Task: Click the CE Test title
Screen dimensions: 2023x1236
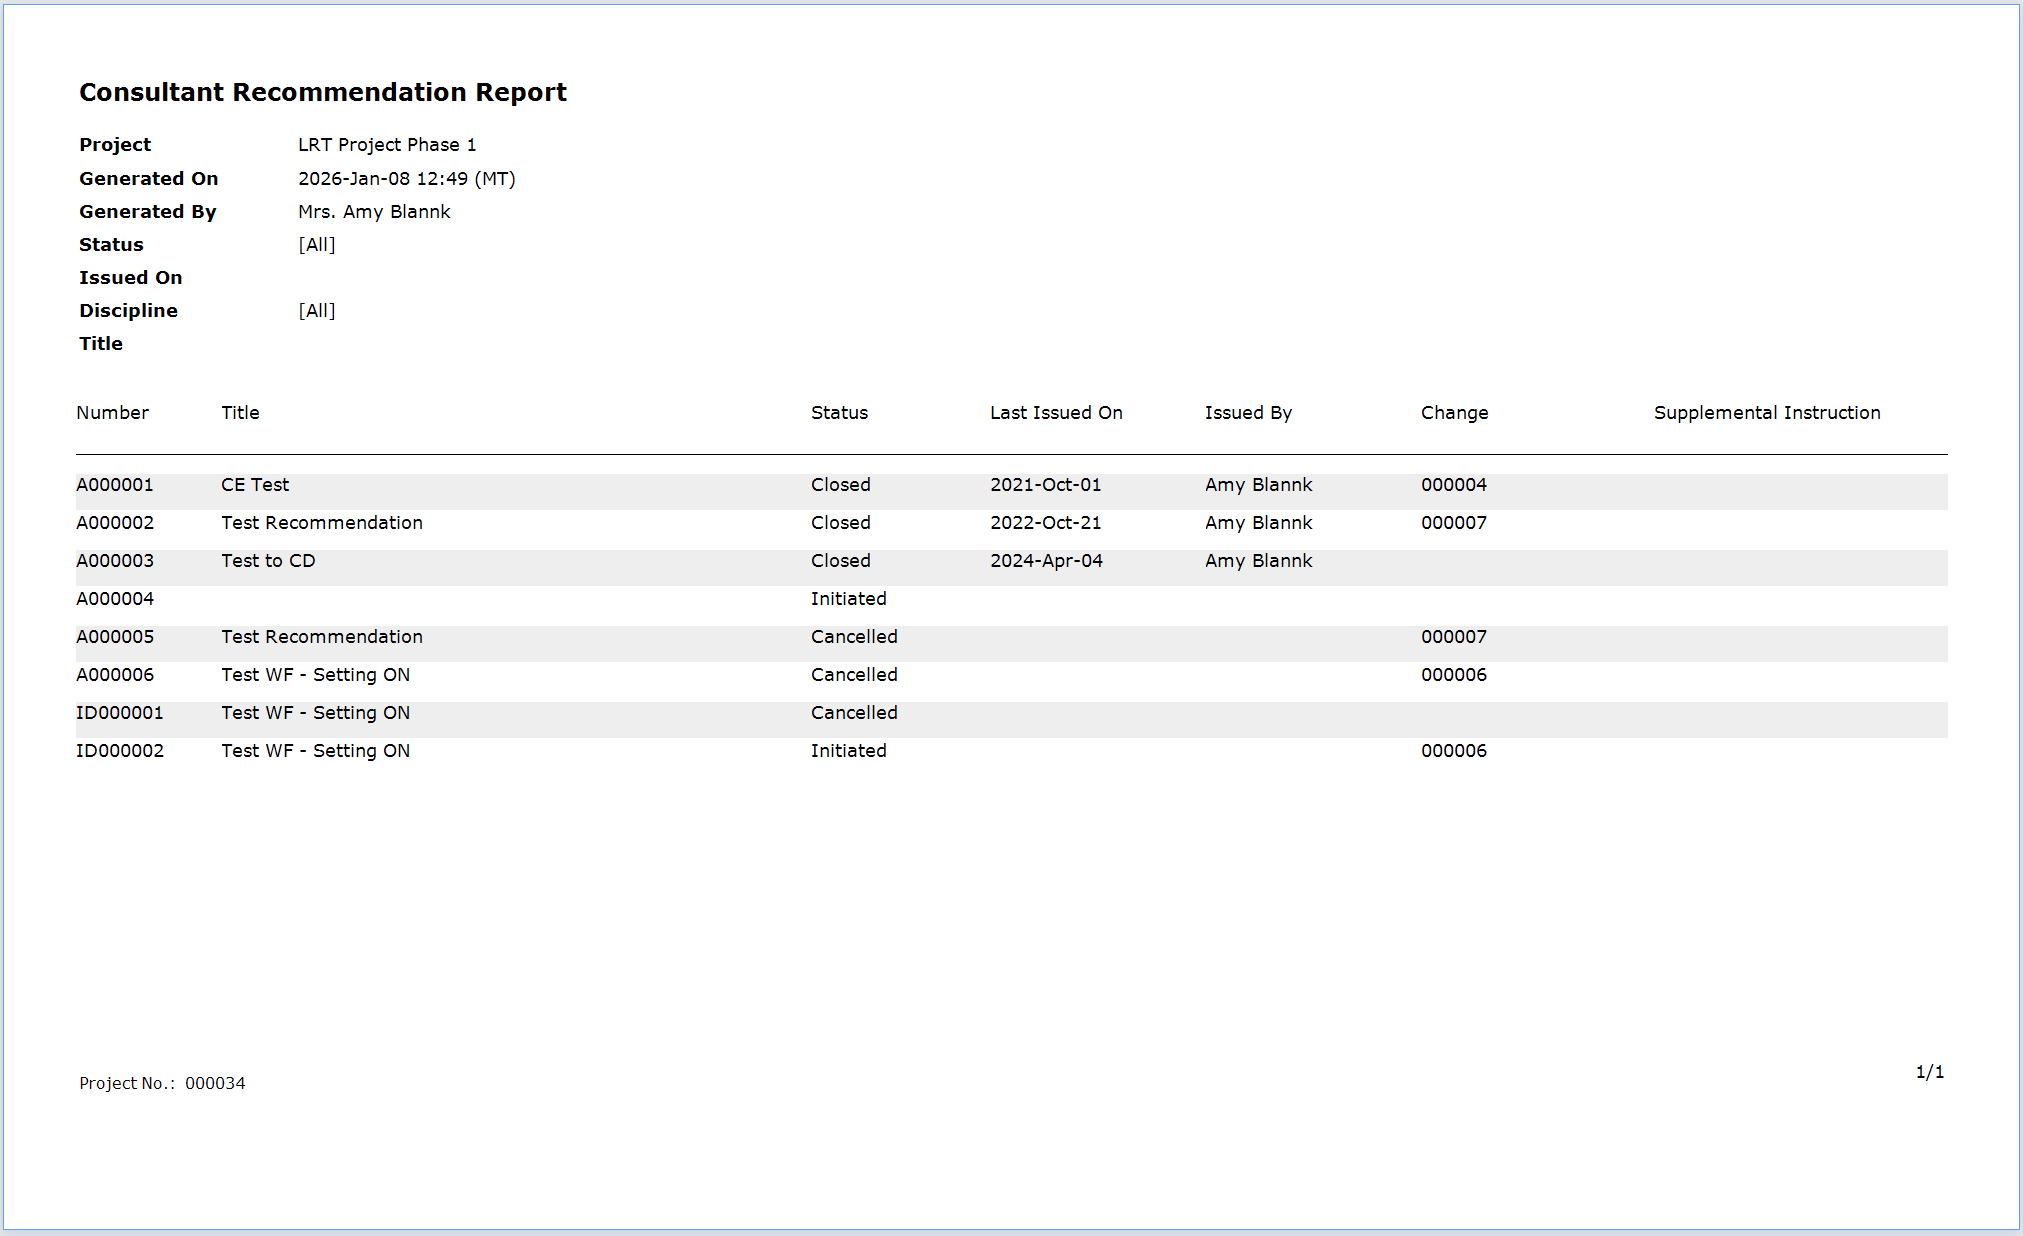Action: pos(255,485)
